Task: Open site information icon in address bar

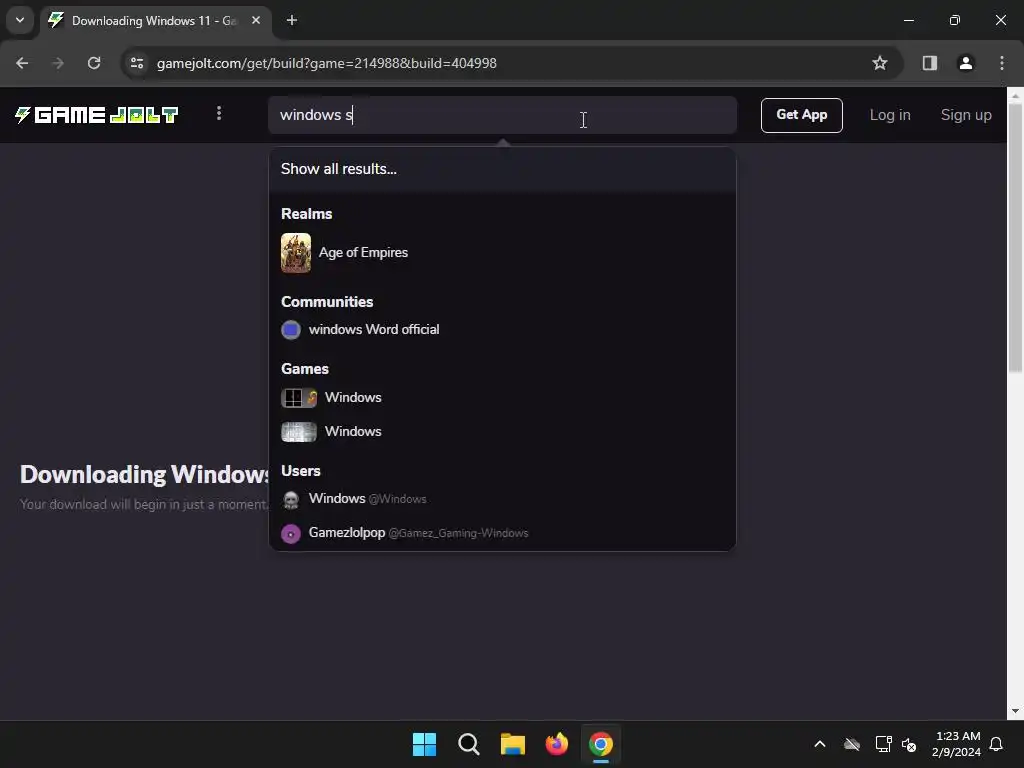Action: [137, 63]
